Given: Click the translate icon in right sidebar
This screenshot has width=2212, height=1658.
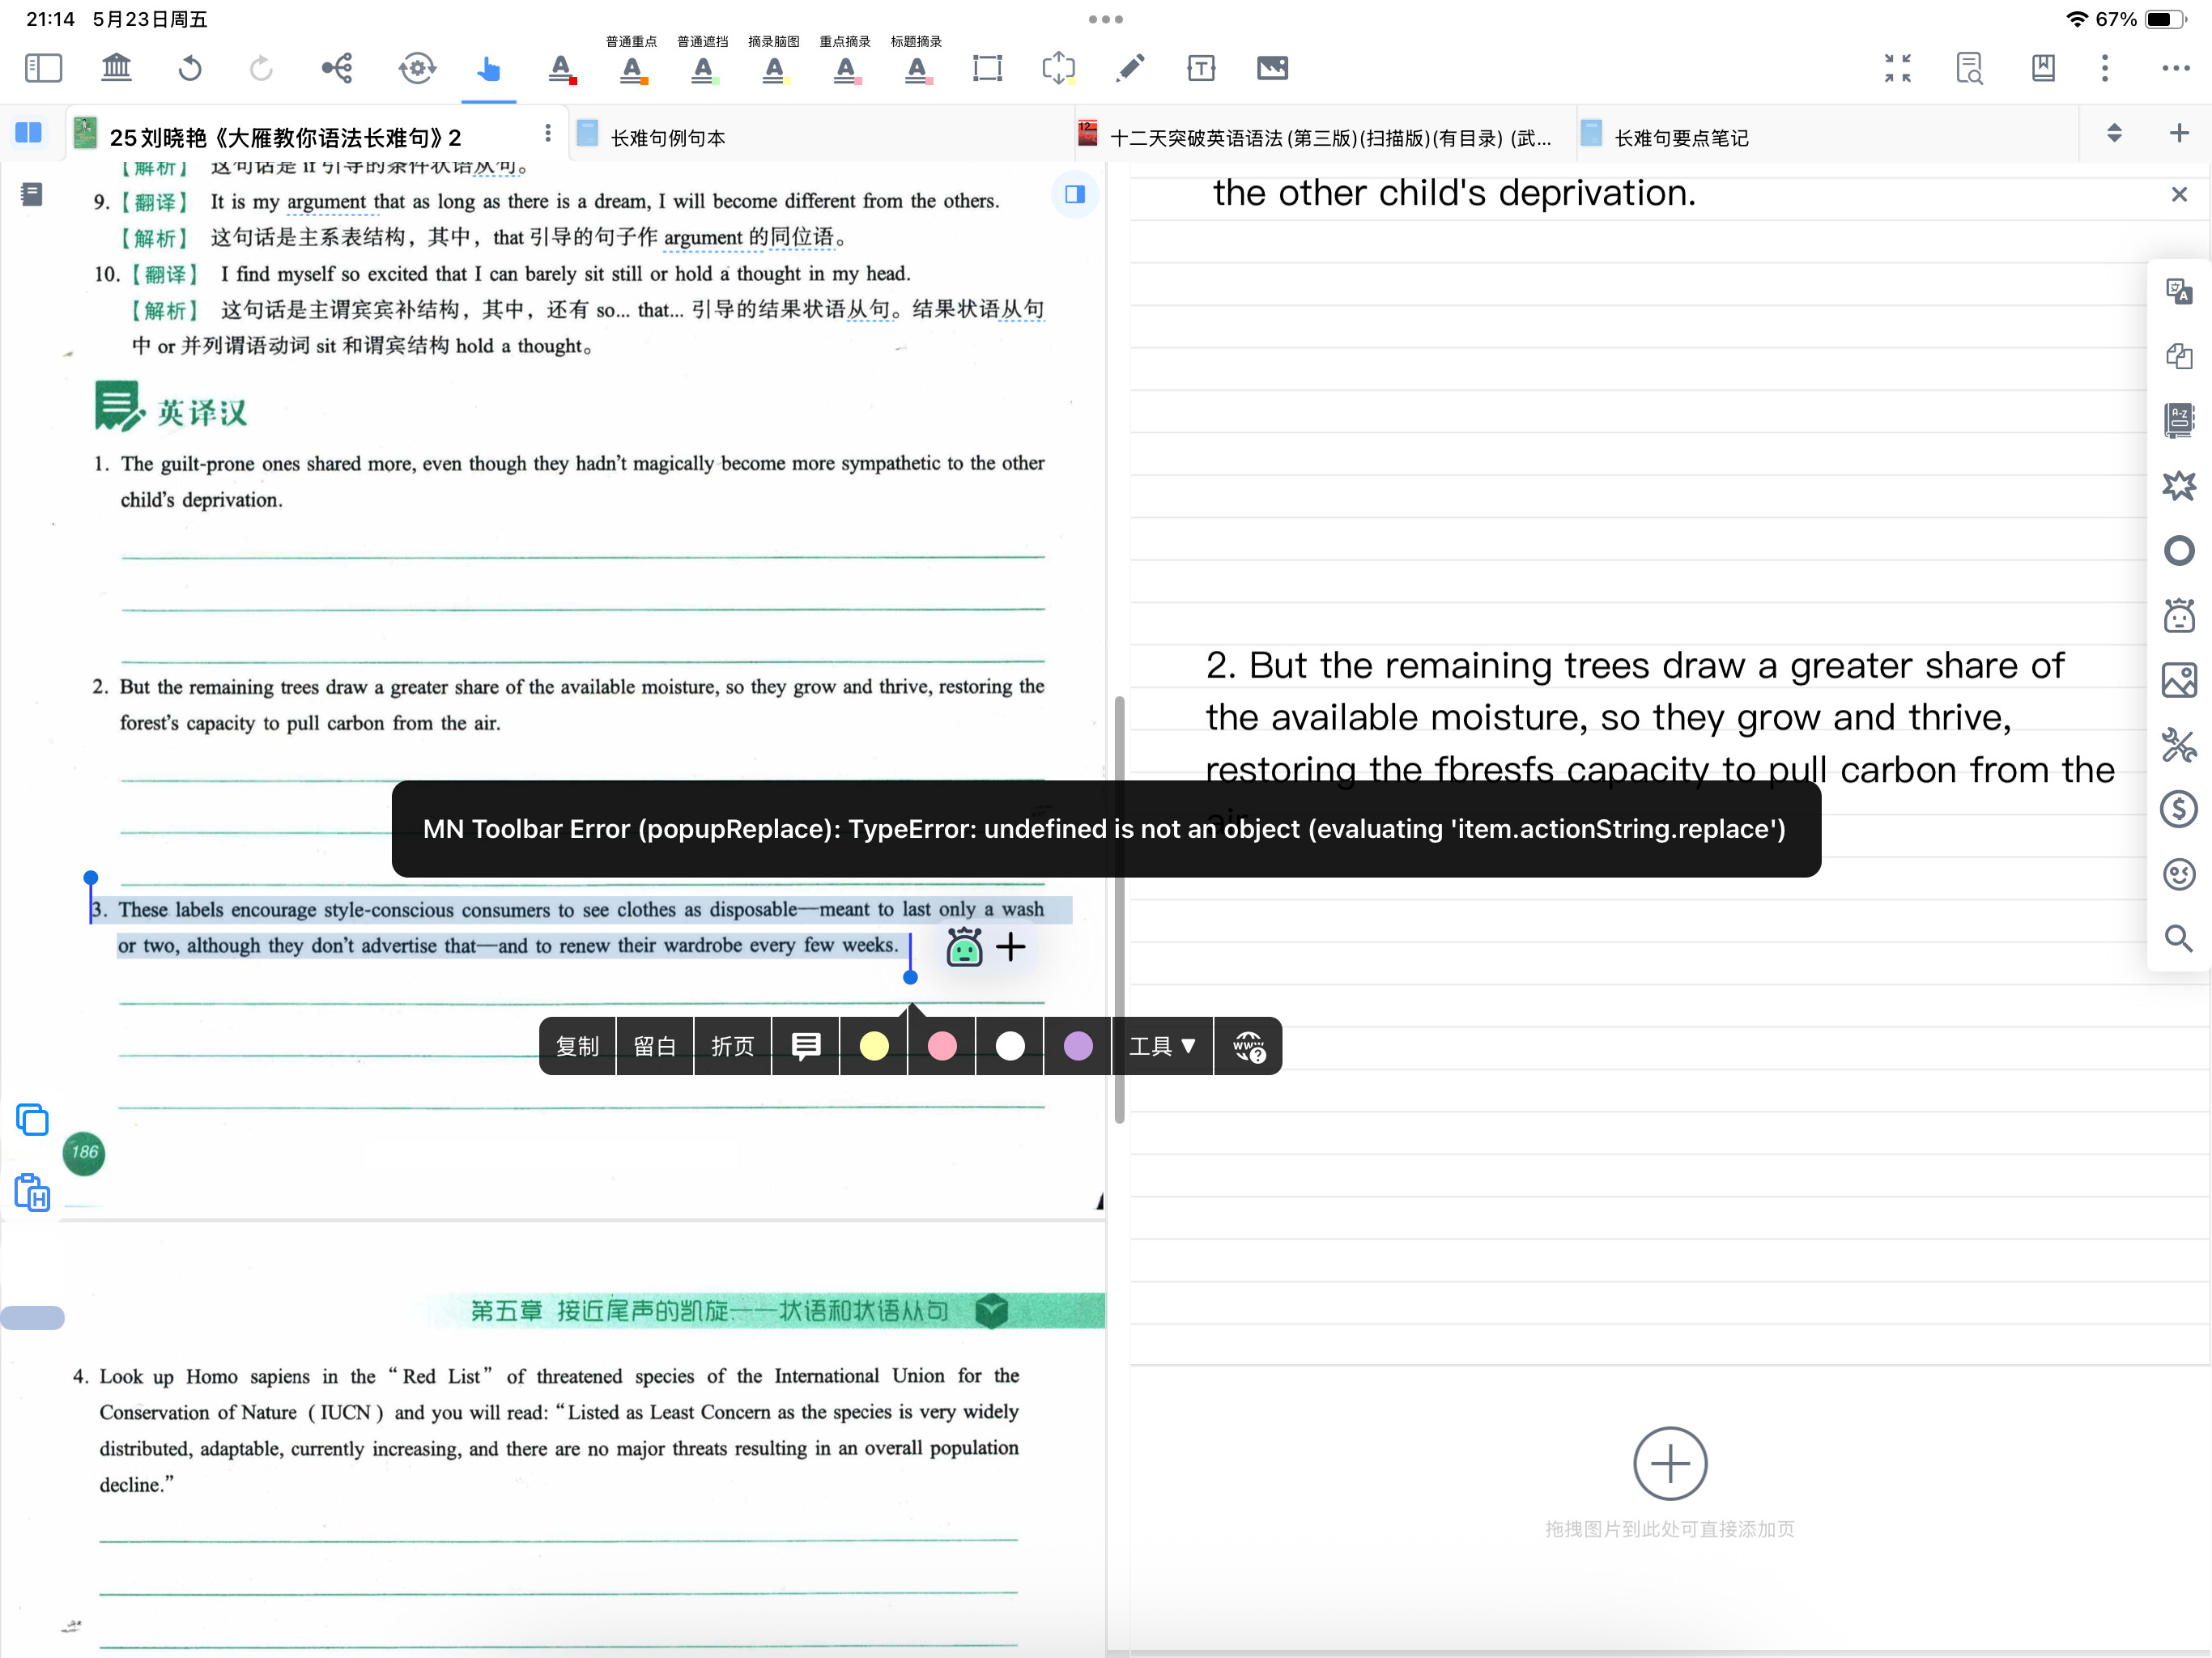Looking at the screenshot, I should (2178, 291).
